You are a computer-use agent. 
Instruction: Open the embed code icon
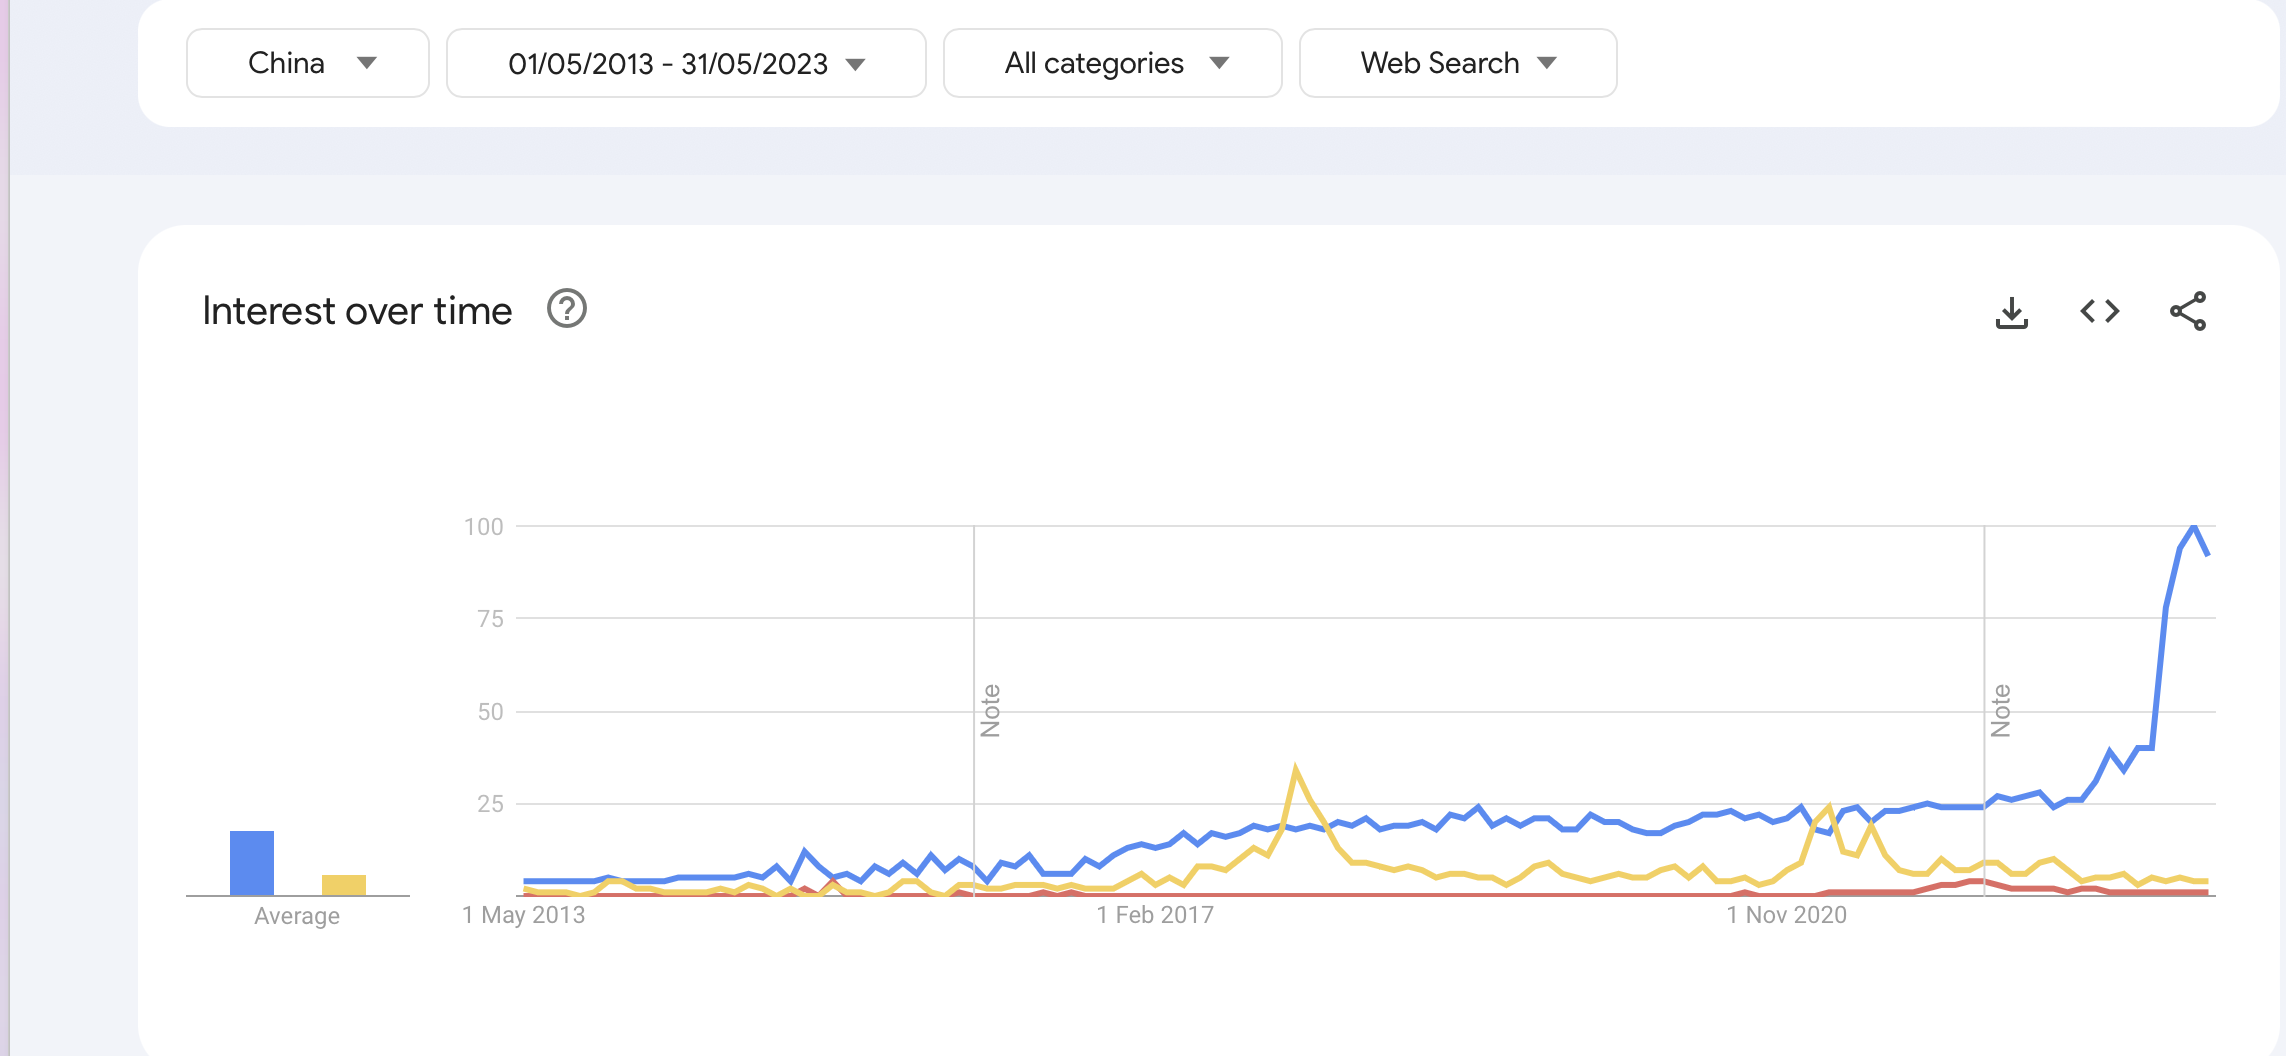tap(2099, 312)
